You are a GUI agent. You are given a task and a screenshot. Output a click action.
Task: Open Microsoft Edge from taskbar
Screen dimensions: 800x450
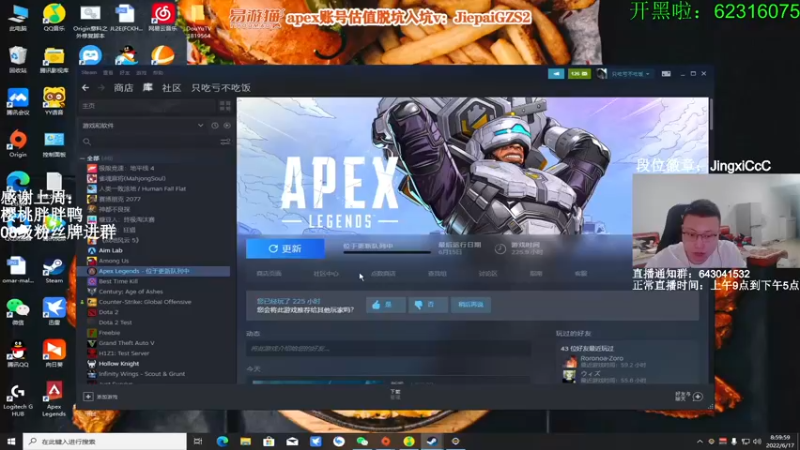point(222,441)
